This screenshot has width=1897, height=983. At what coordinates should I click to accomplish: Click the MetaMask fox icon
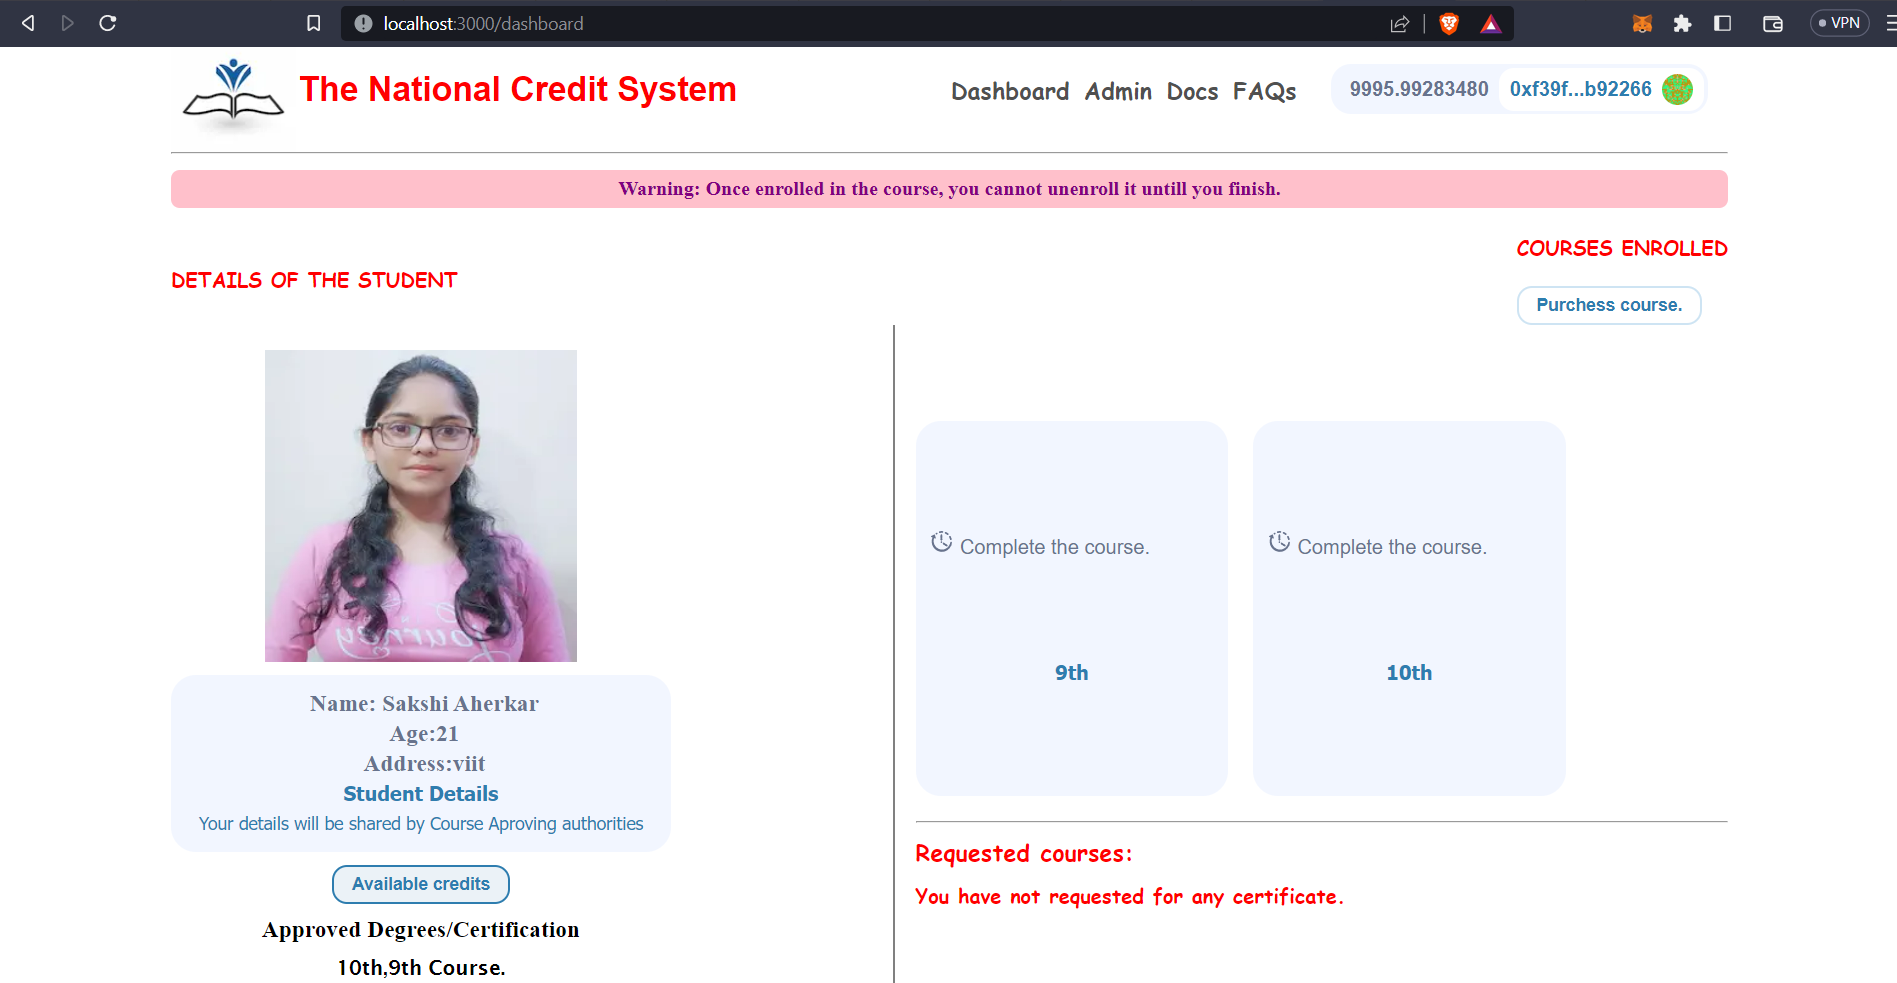(1641, 22)
